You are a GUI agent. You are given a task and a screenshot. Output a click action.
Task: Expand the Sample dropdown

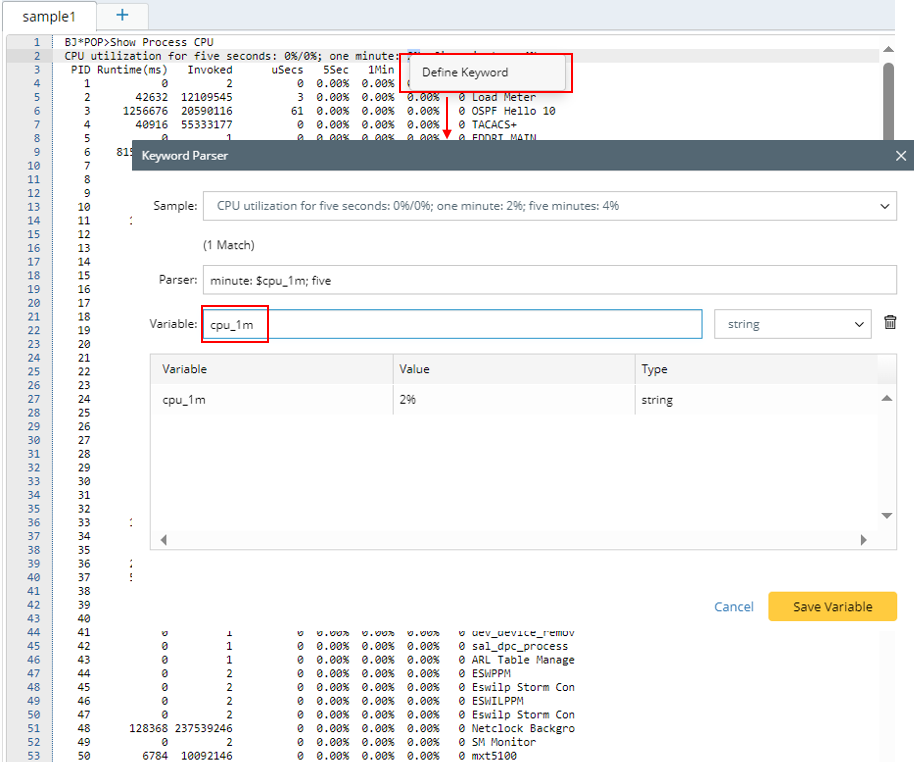[884, 206]
